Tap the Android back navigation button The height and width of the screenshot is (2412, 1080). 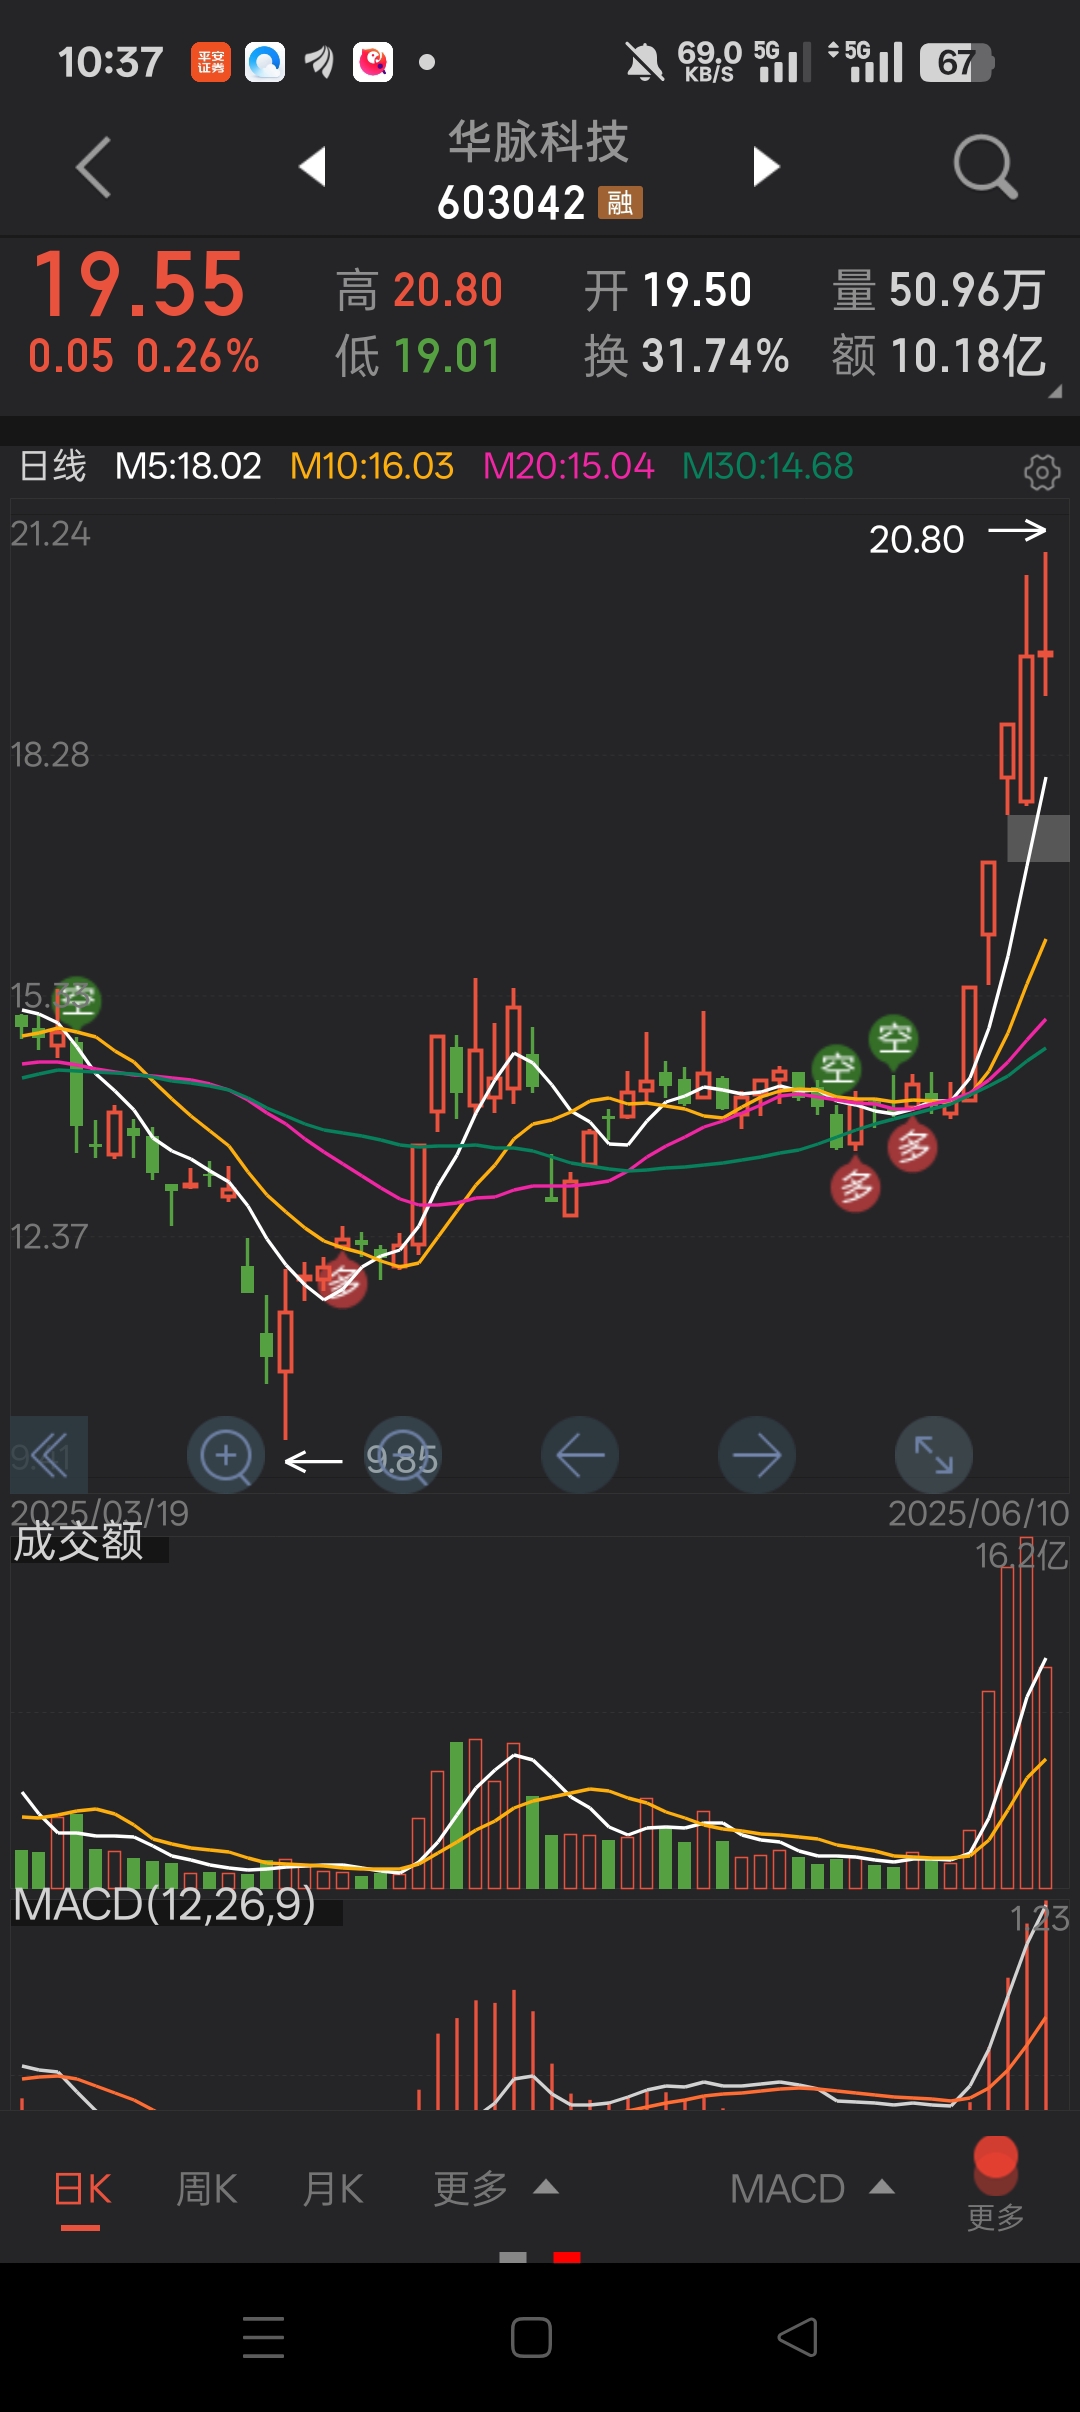tap(797, 2337)
